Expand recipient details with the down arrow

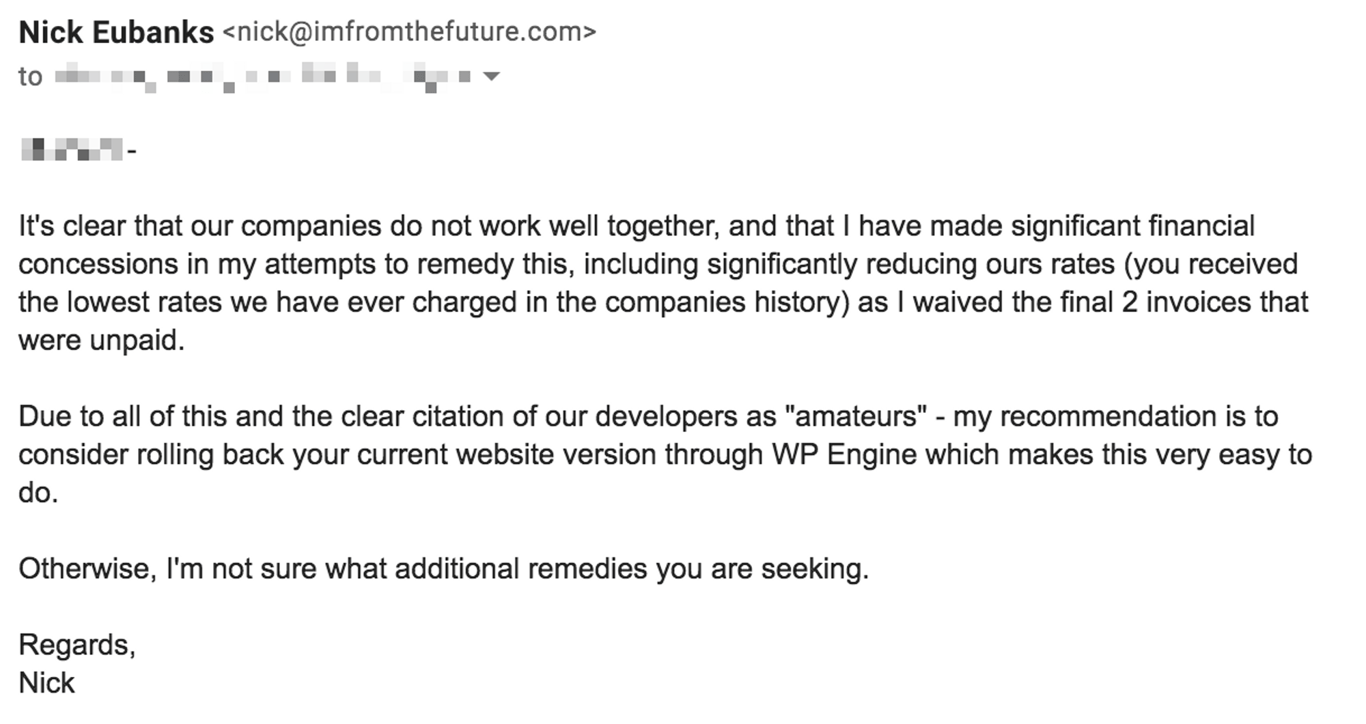coord(491,76)
